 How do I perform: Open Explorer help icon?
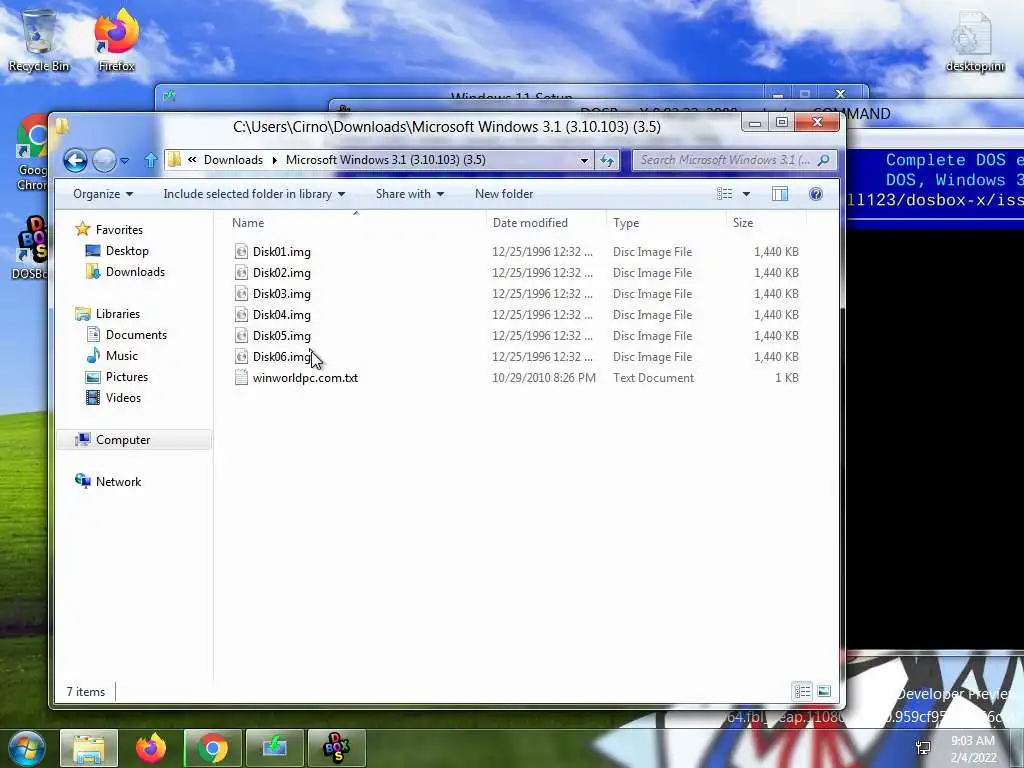[816, 194]
